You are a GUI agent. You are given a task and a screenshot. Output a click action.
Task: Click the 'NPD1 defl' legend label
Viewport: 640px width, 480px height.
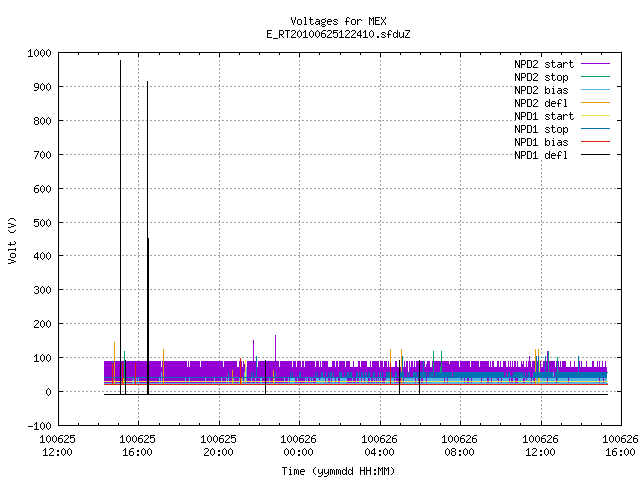pos(541,156)
